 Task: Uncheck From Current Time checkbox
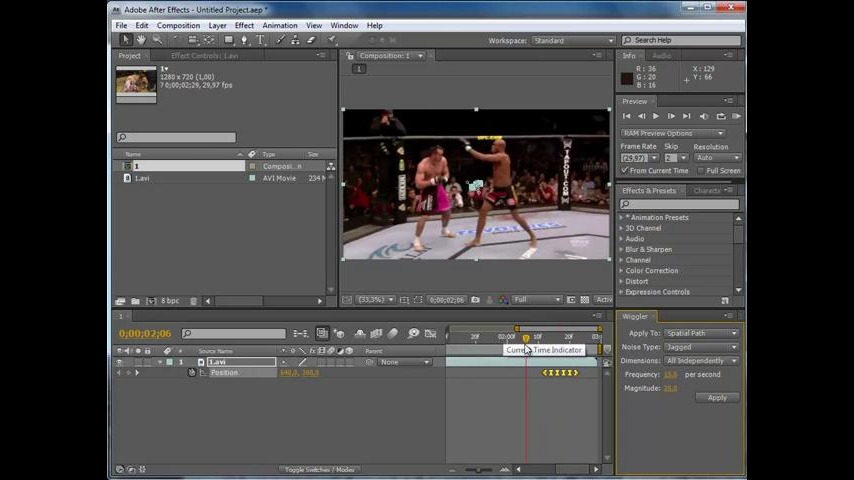[x=626, y=171]
